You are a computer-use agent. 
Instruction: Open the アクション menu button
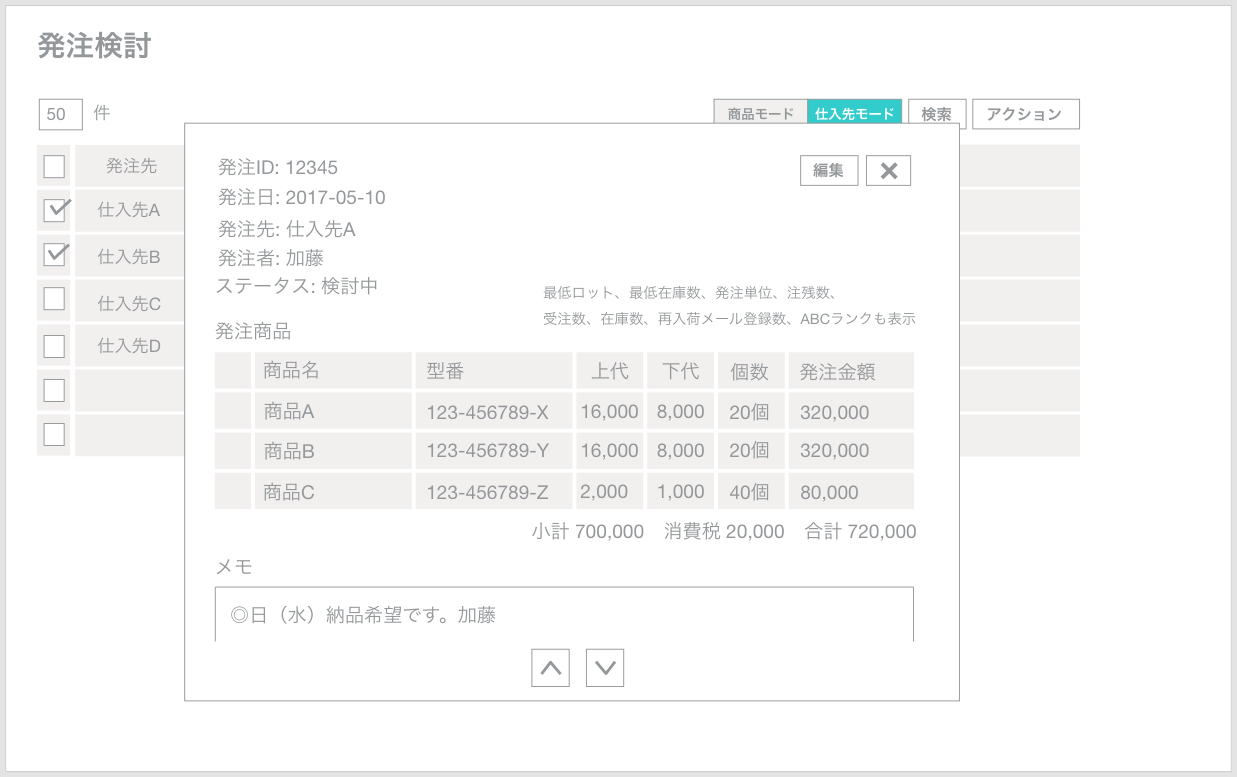pyautogui.click(x=1026, y=114)
